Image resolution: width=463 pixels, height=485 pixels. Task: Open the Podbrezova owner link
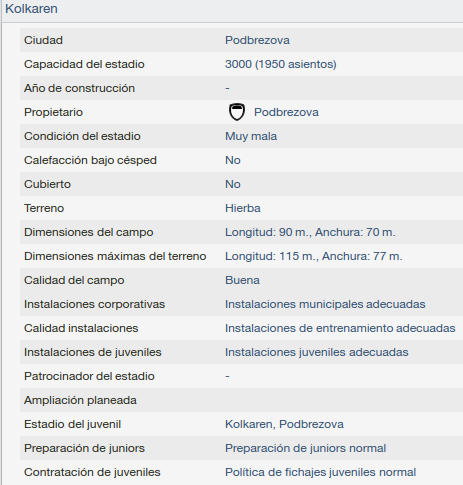tap(286, 112)
